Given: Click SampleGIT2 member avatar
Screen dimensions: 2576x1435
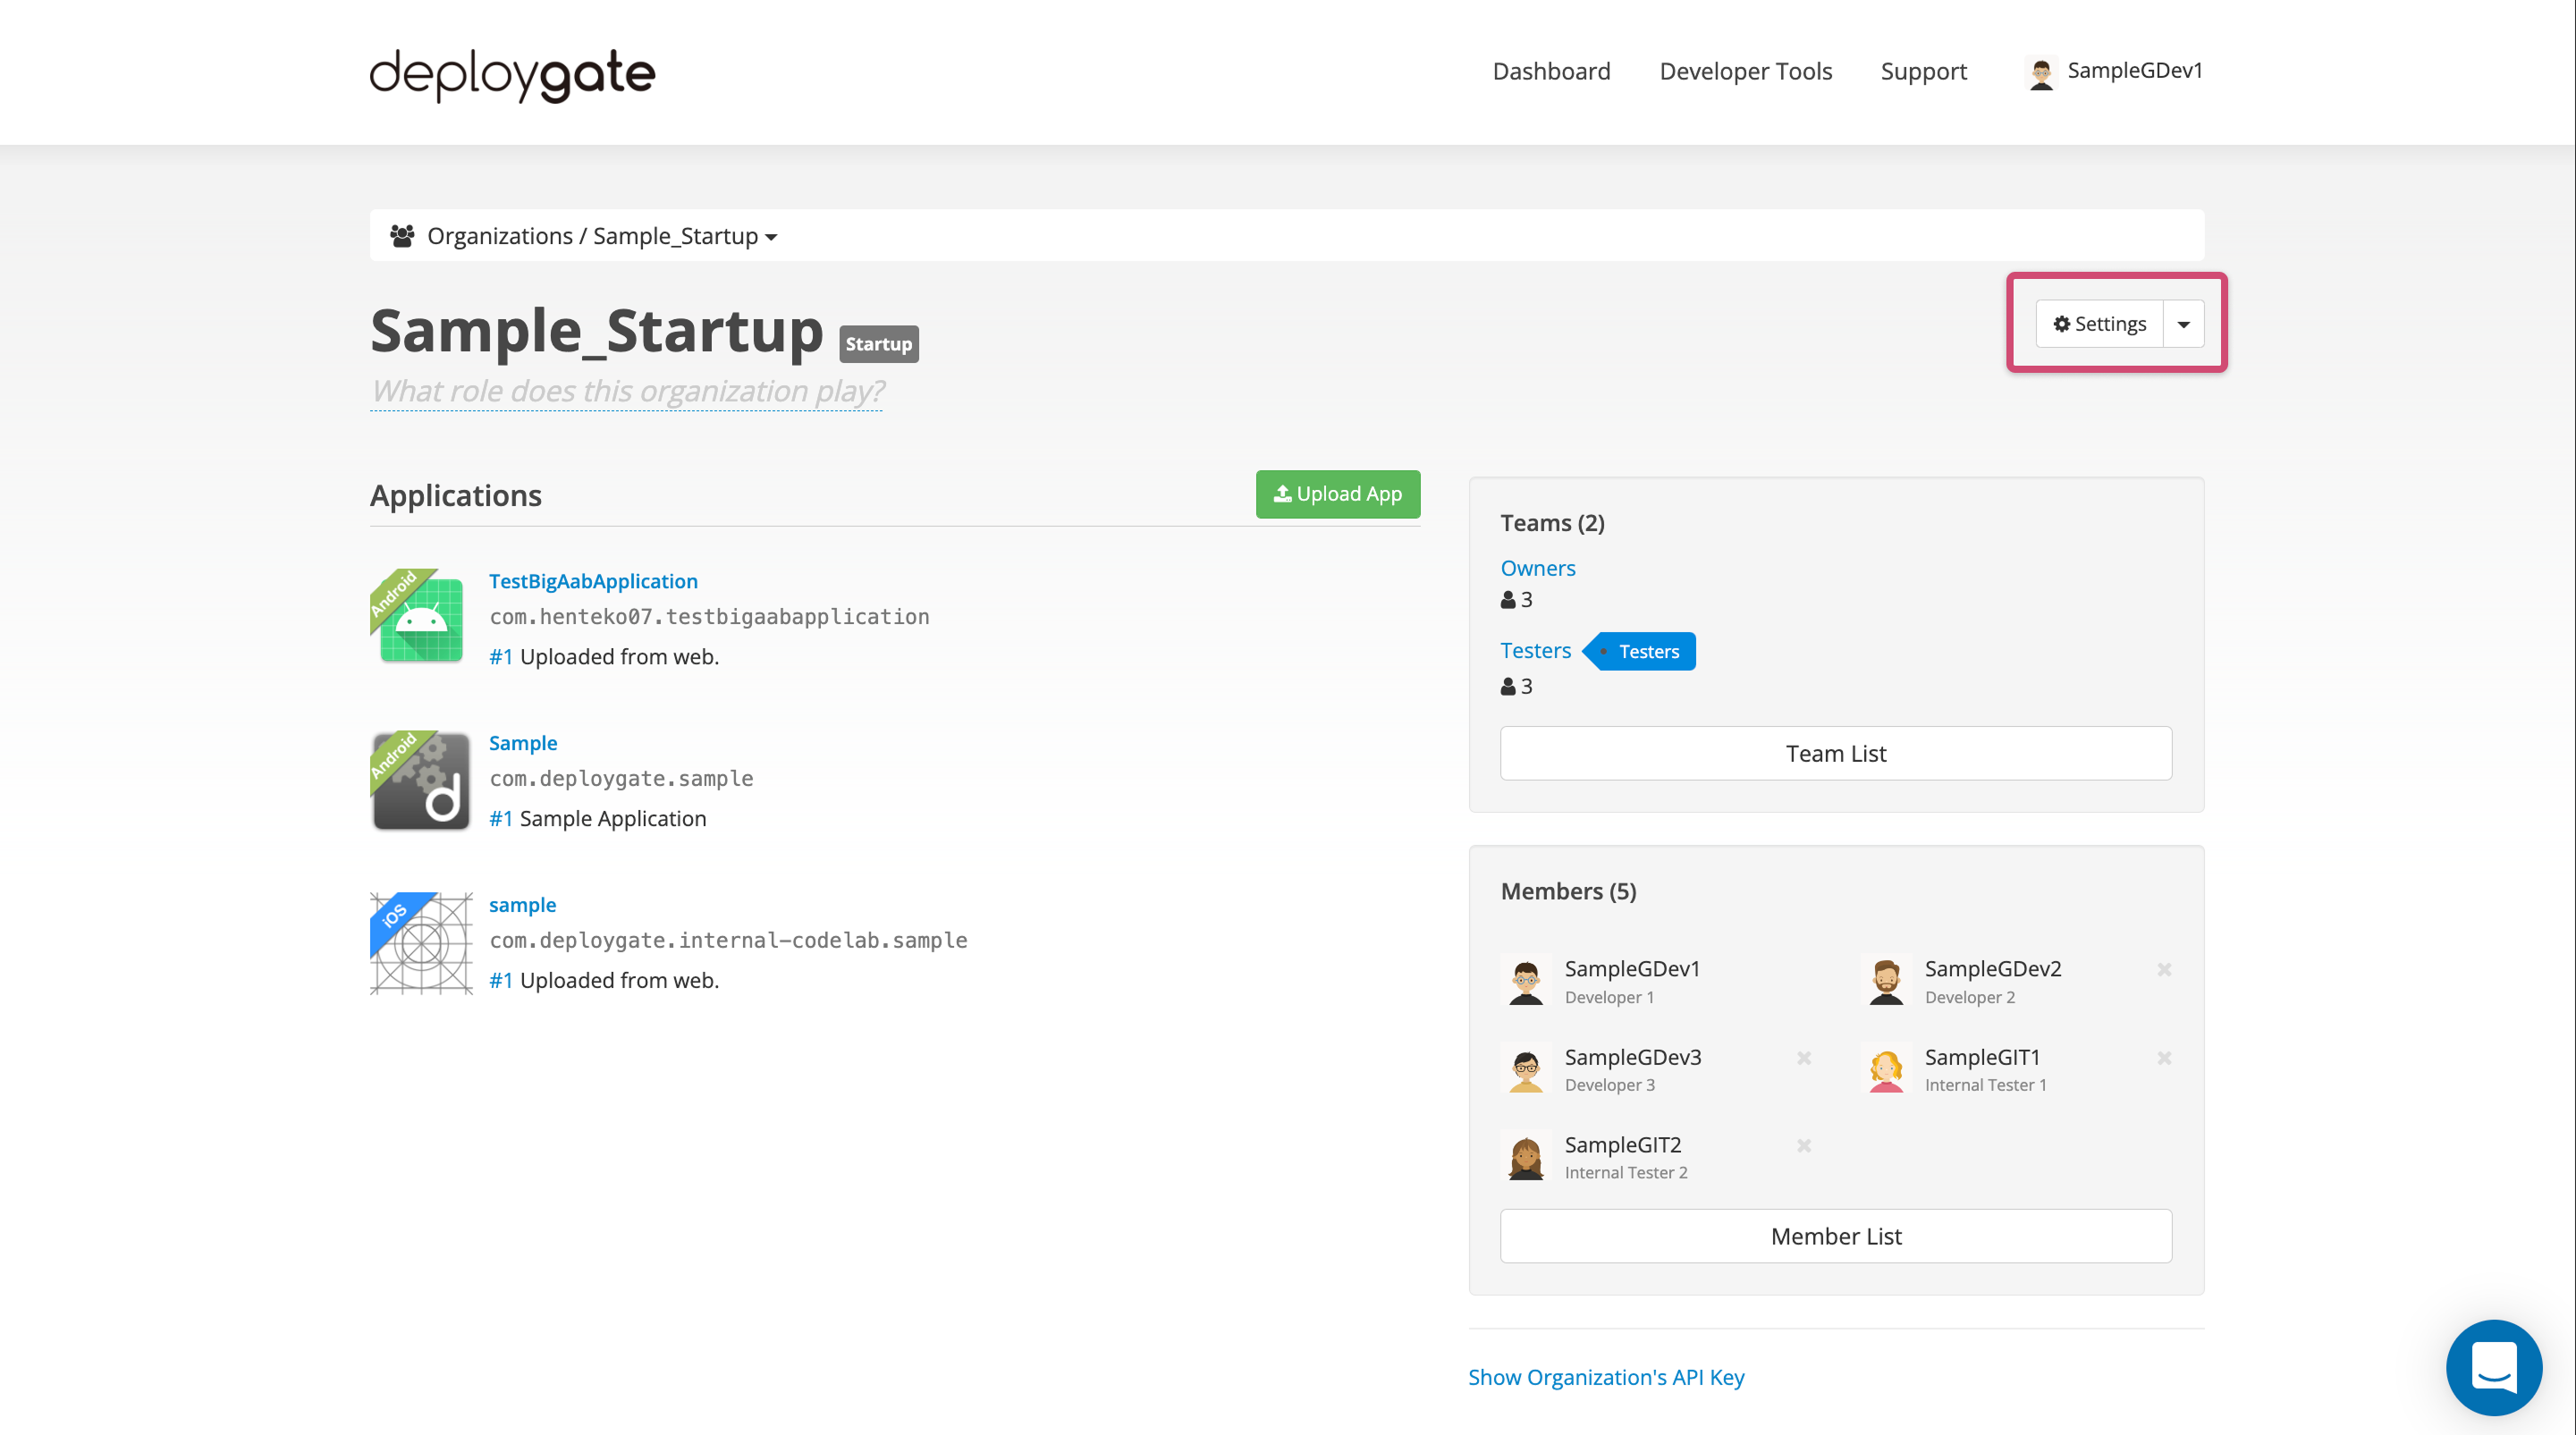Looking at the screenshot, I should [x=1526, y=1156].
